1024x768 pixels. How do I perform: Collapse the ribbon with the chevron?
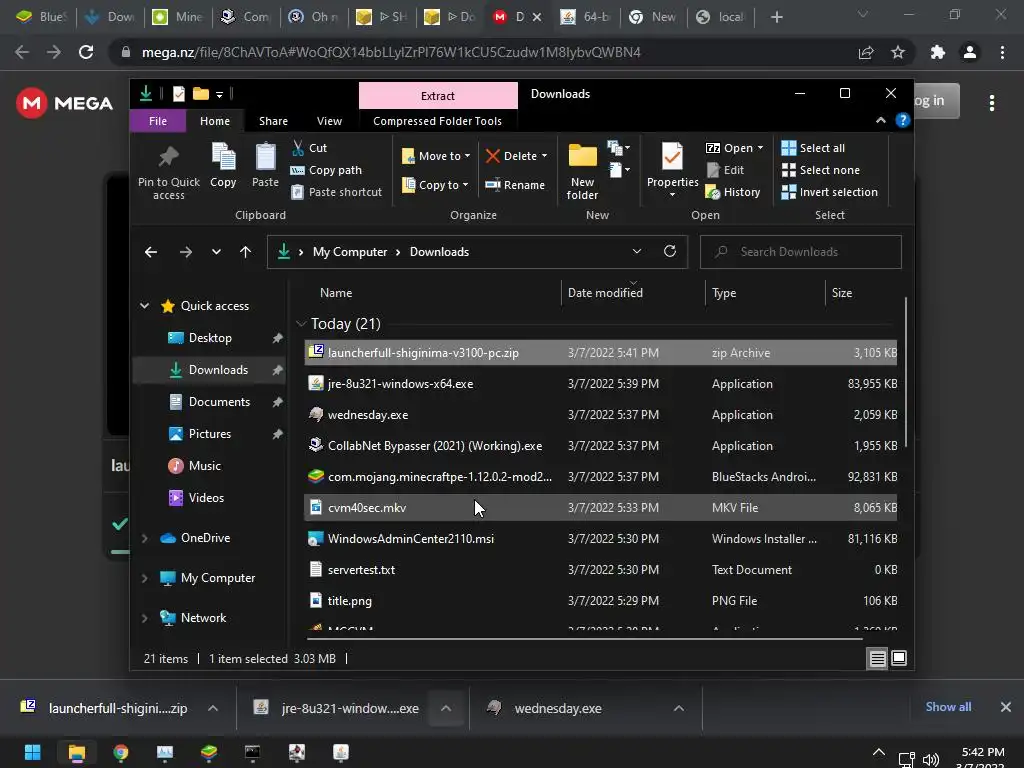pyautogui.click(x=880, y=120)
